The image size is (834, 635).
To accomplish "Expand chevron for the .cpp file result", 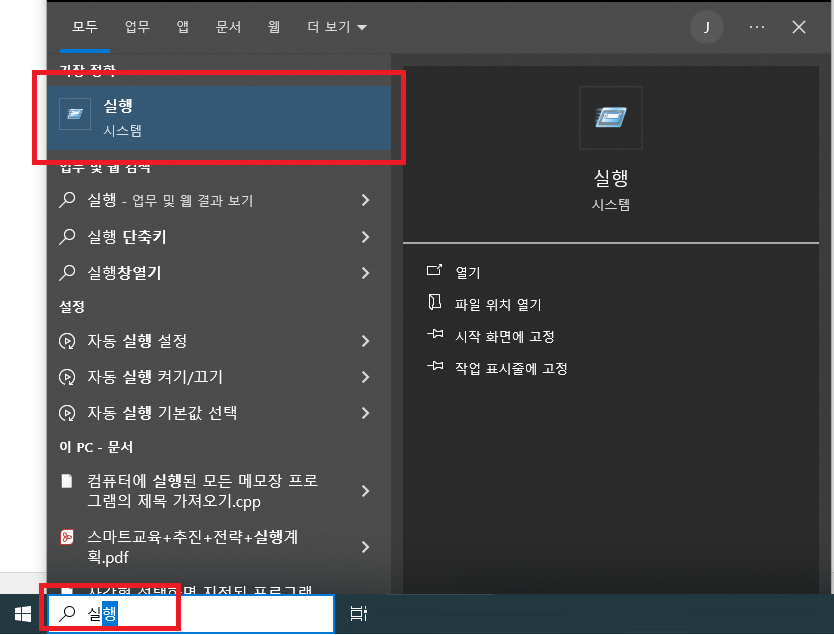I will 365,491.
